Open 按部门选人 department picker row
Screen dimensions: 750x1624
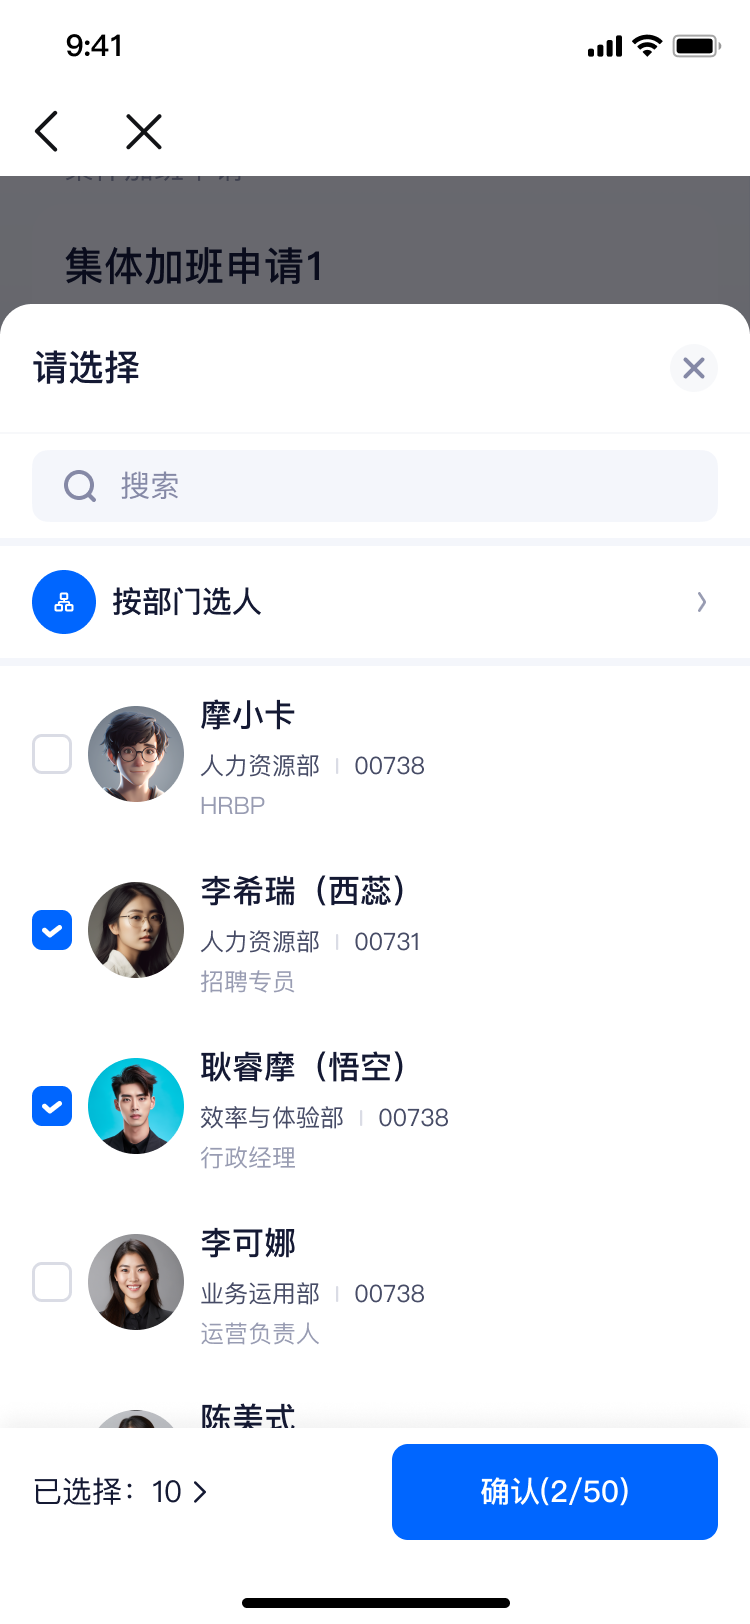pos(375,602)
